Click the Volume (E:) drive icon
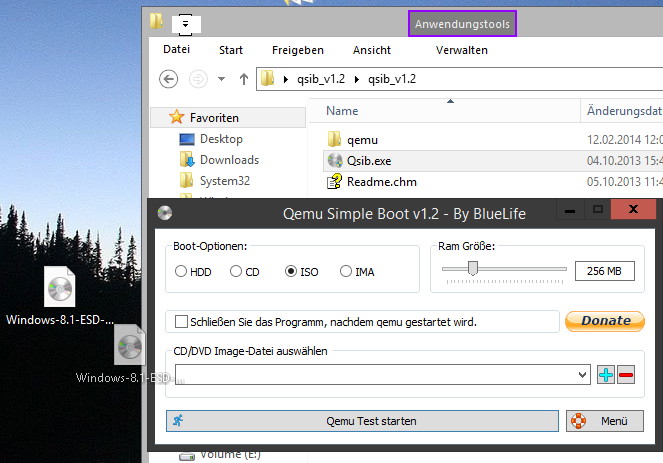Image resolution: width=663 pixels, height=463 pixels. 186,457
